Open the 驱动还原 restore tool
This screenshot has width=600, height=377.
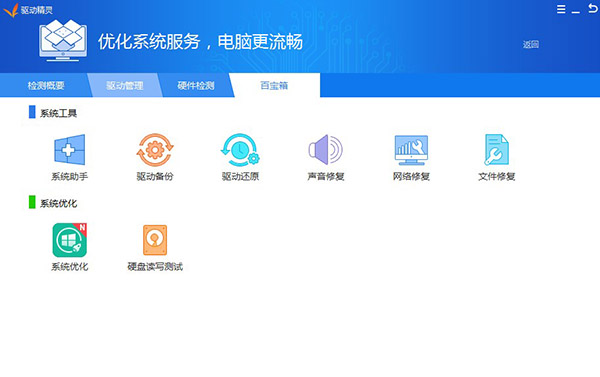click(240, 150)
